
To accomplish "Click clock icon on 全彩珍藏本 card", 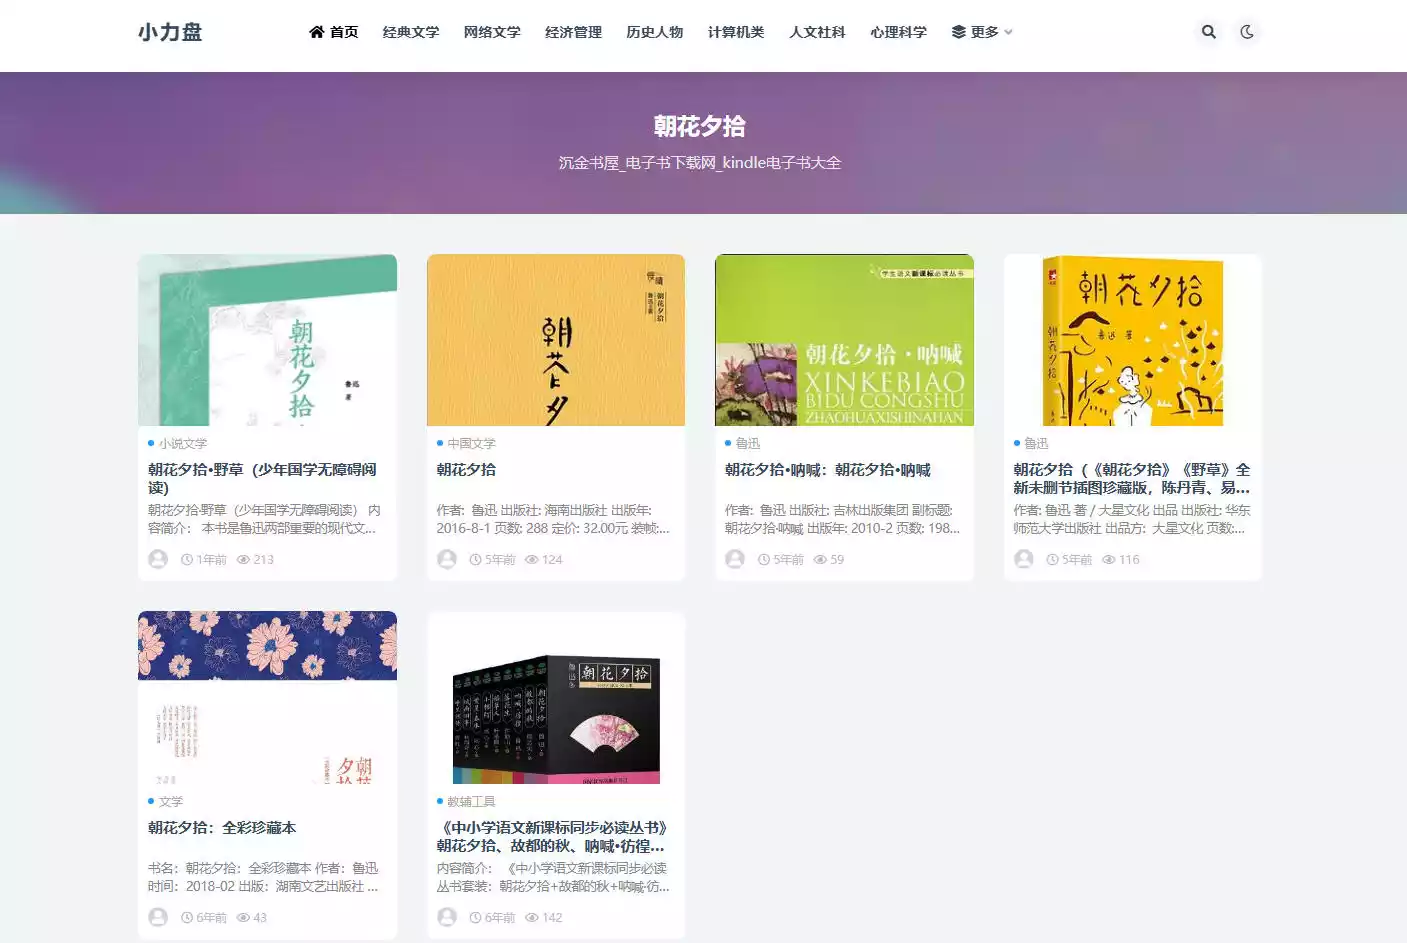I will (187, 918).
